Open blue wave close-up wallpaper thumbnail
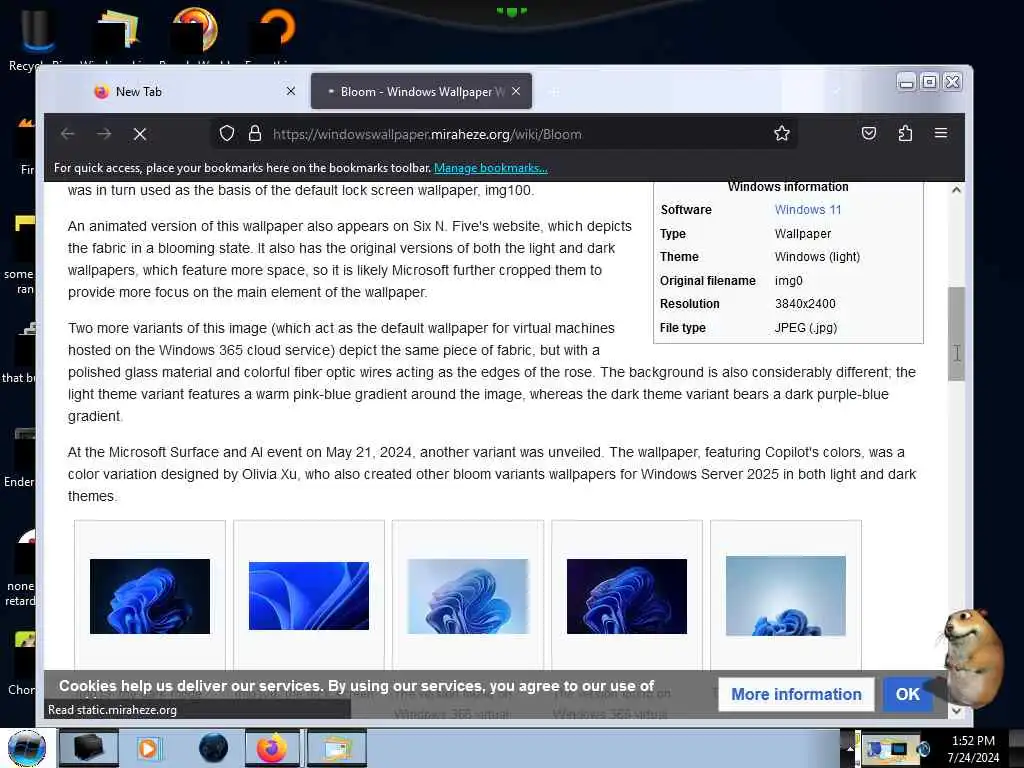The width and height of the screenshot is (1024, 768). (309, 596)
